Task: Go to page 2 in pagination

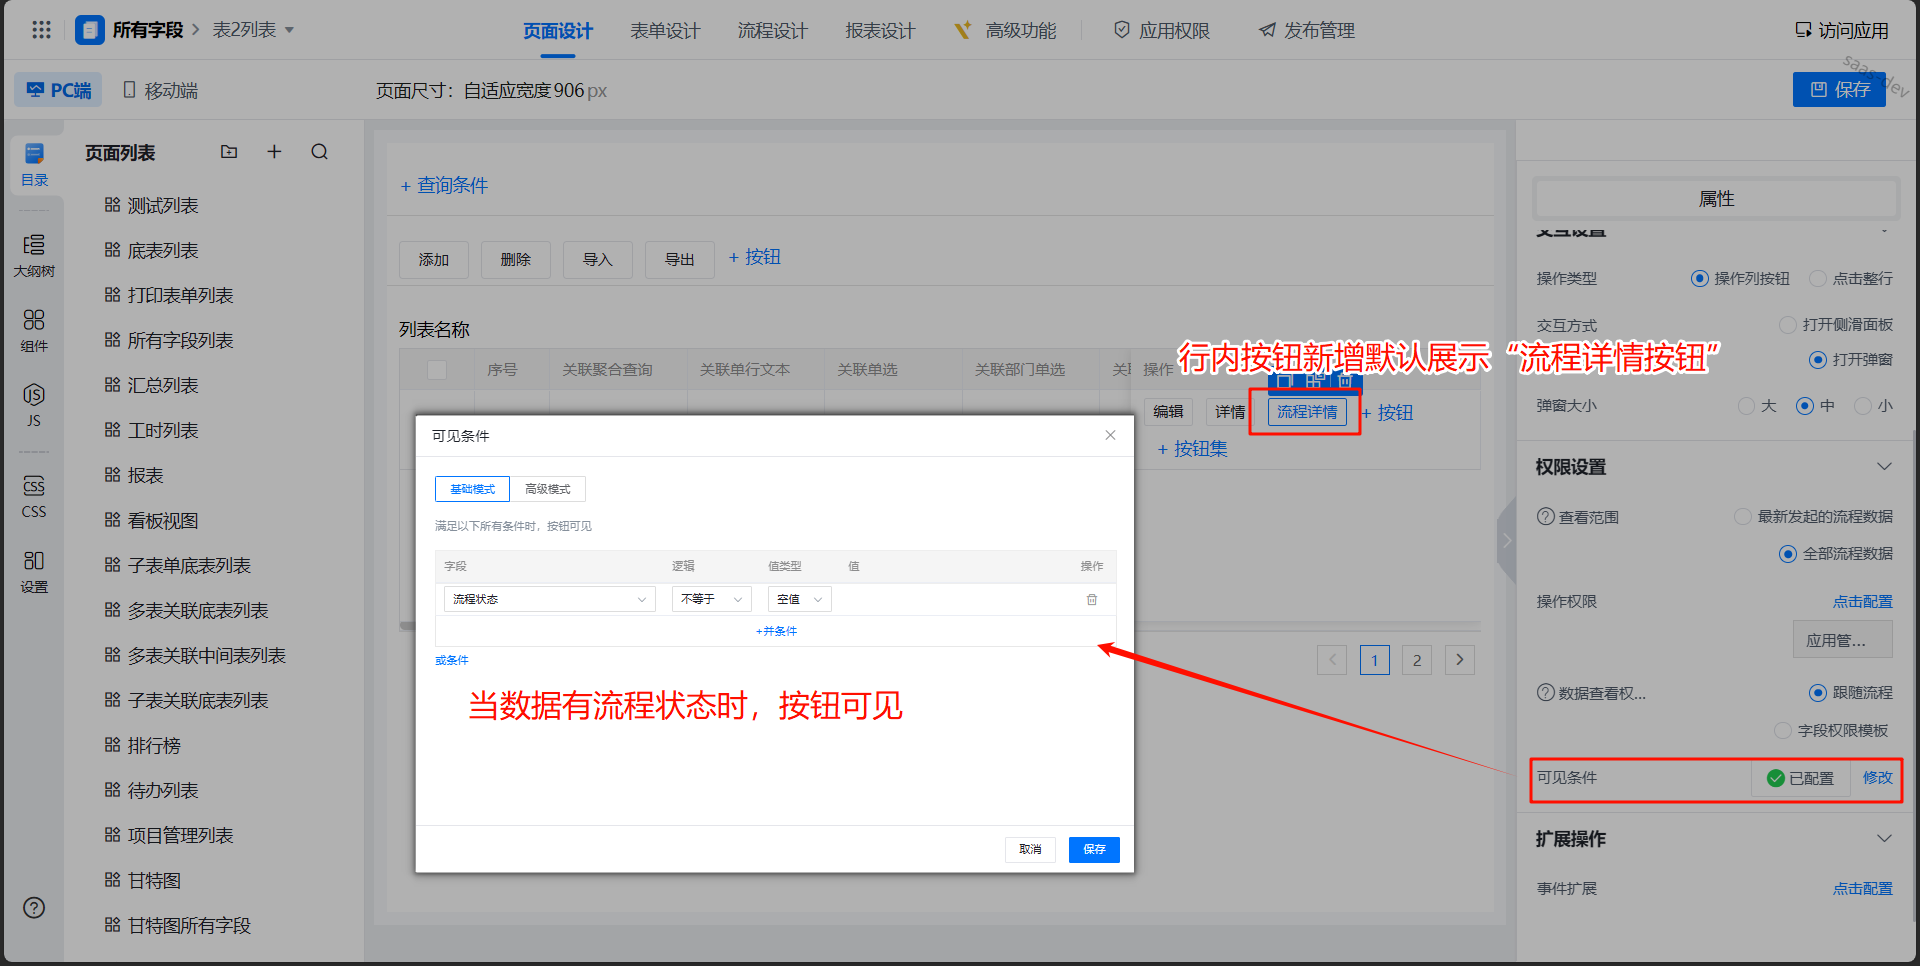Action: click(1416, 660)
